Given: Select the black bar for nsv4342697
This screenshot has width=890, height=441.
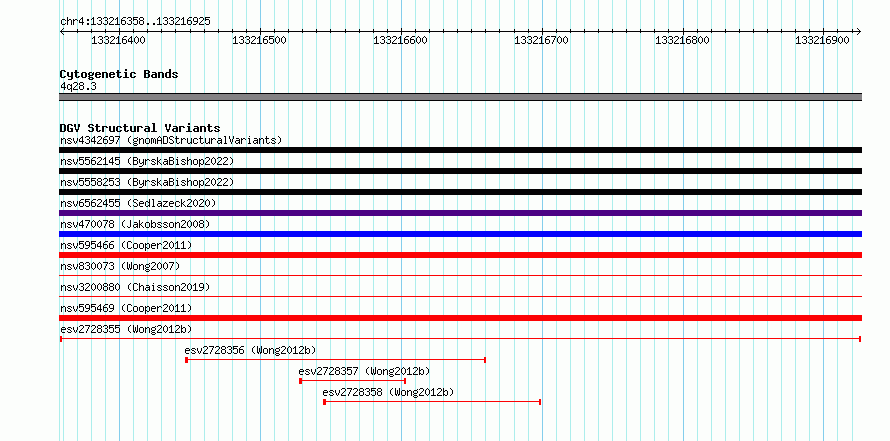Looking at the screenshot, I should click(460, 150).
